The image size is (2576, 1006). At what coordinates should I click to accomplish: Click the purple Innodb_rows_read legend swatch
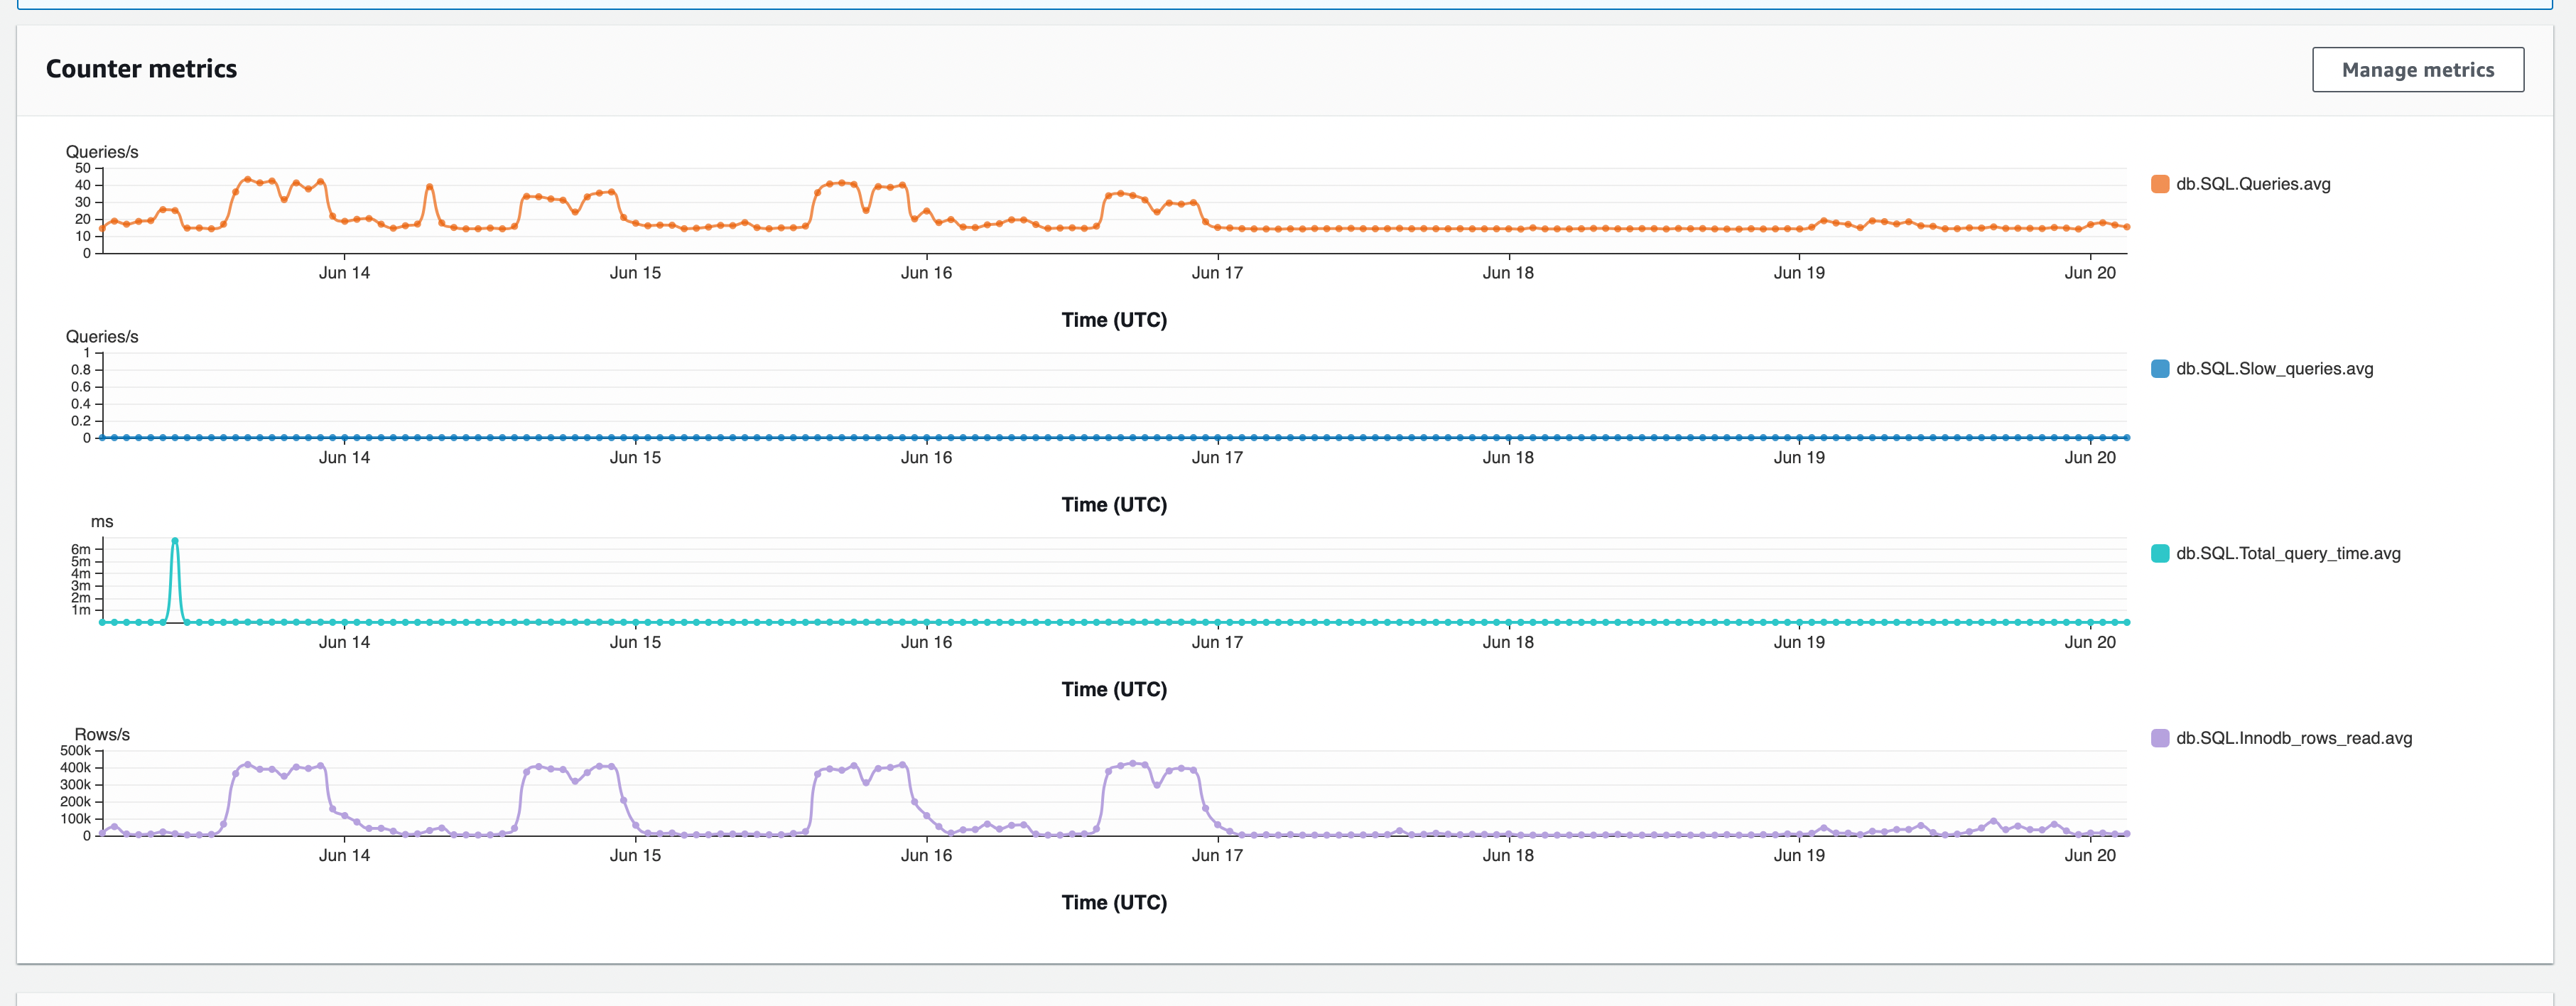coord(2159,739)
